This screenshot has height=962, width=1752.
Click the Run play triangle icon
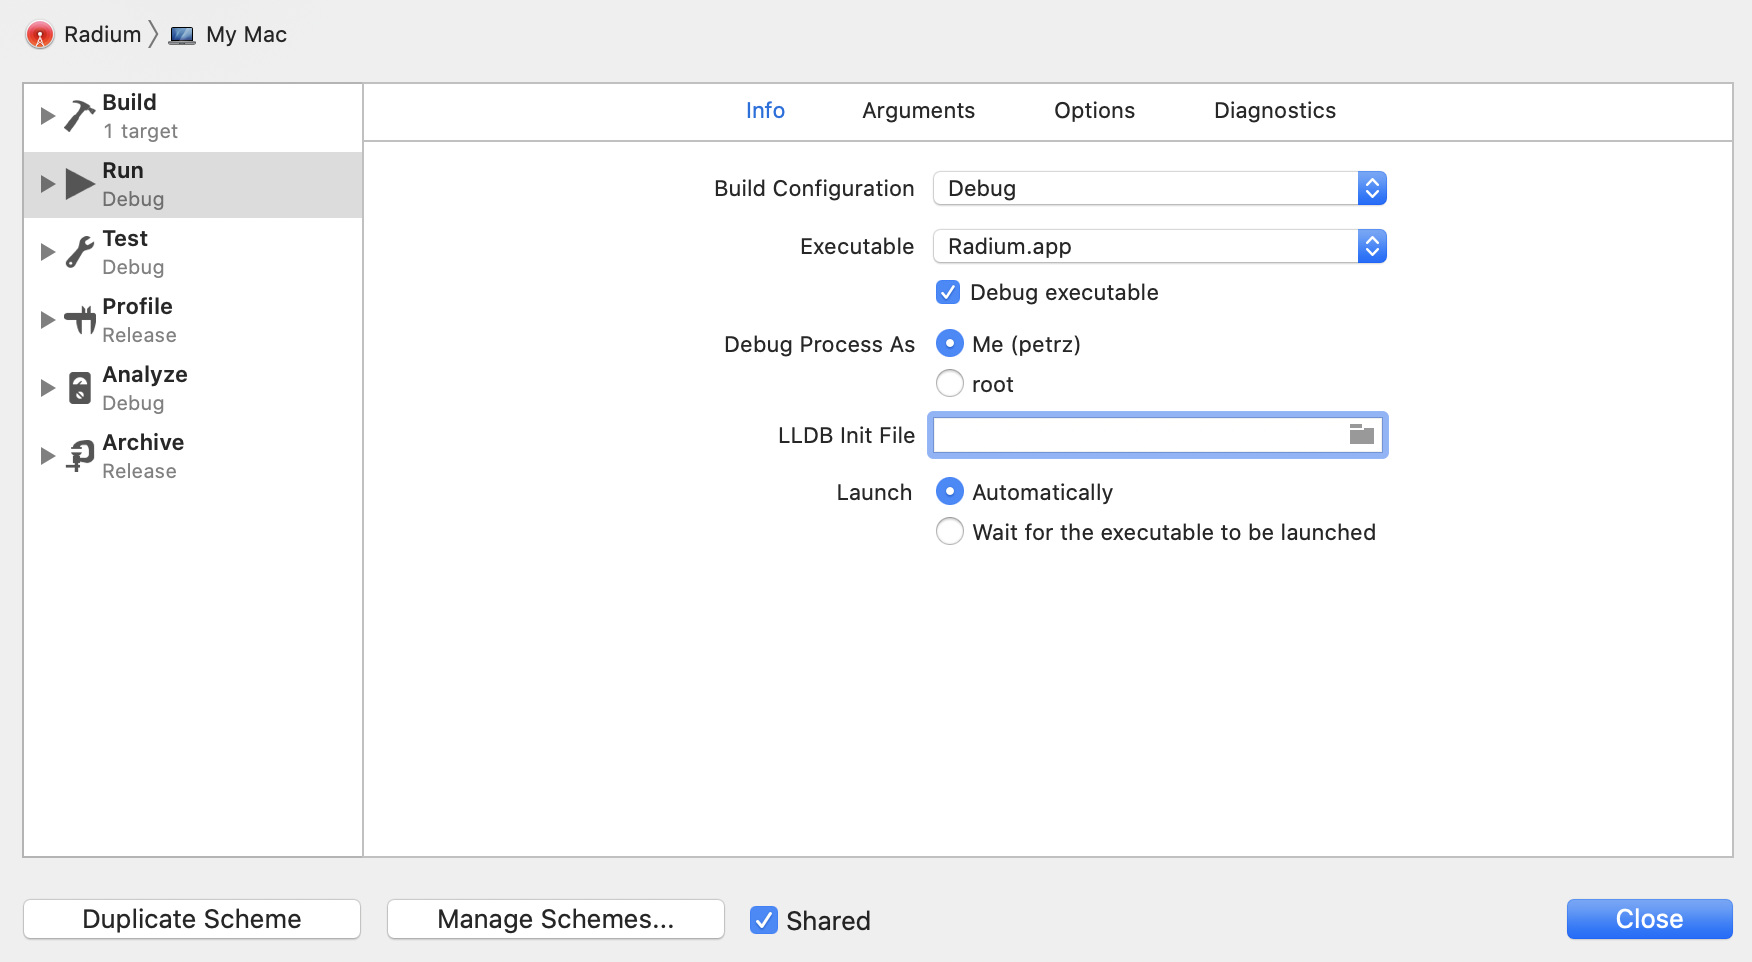coord(79,184)
